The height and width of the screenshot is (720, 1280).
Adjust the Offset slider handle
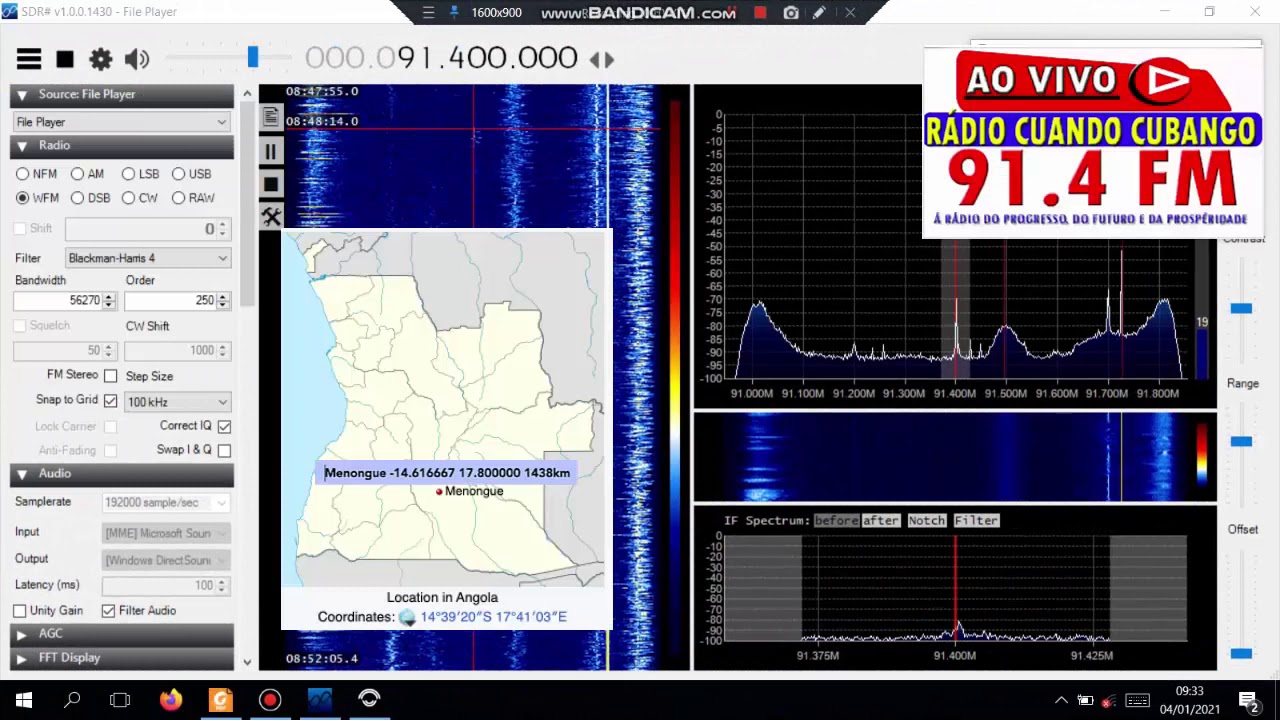[x=1241, y=654]
